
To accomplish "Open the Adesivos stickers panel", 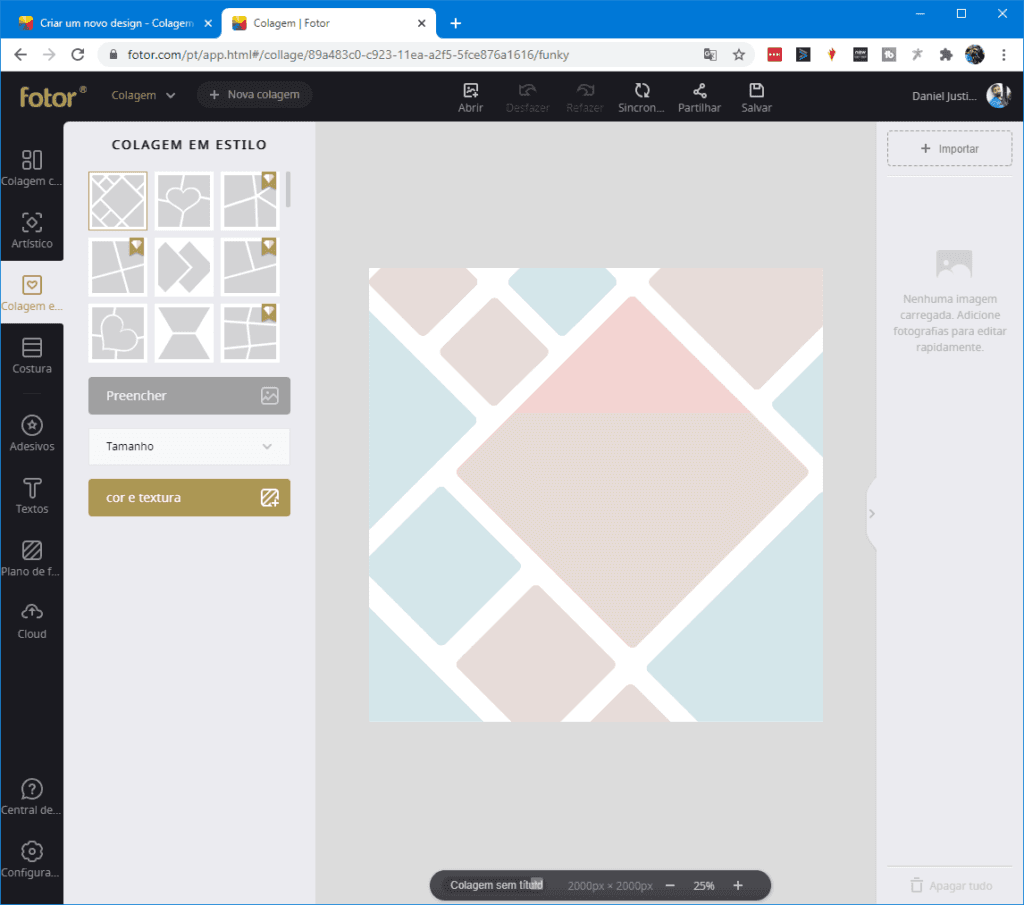I will tap(32, 433).
